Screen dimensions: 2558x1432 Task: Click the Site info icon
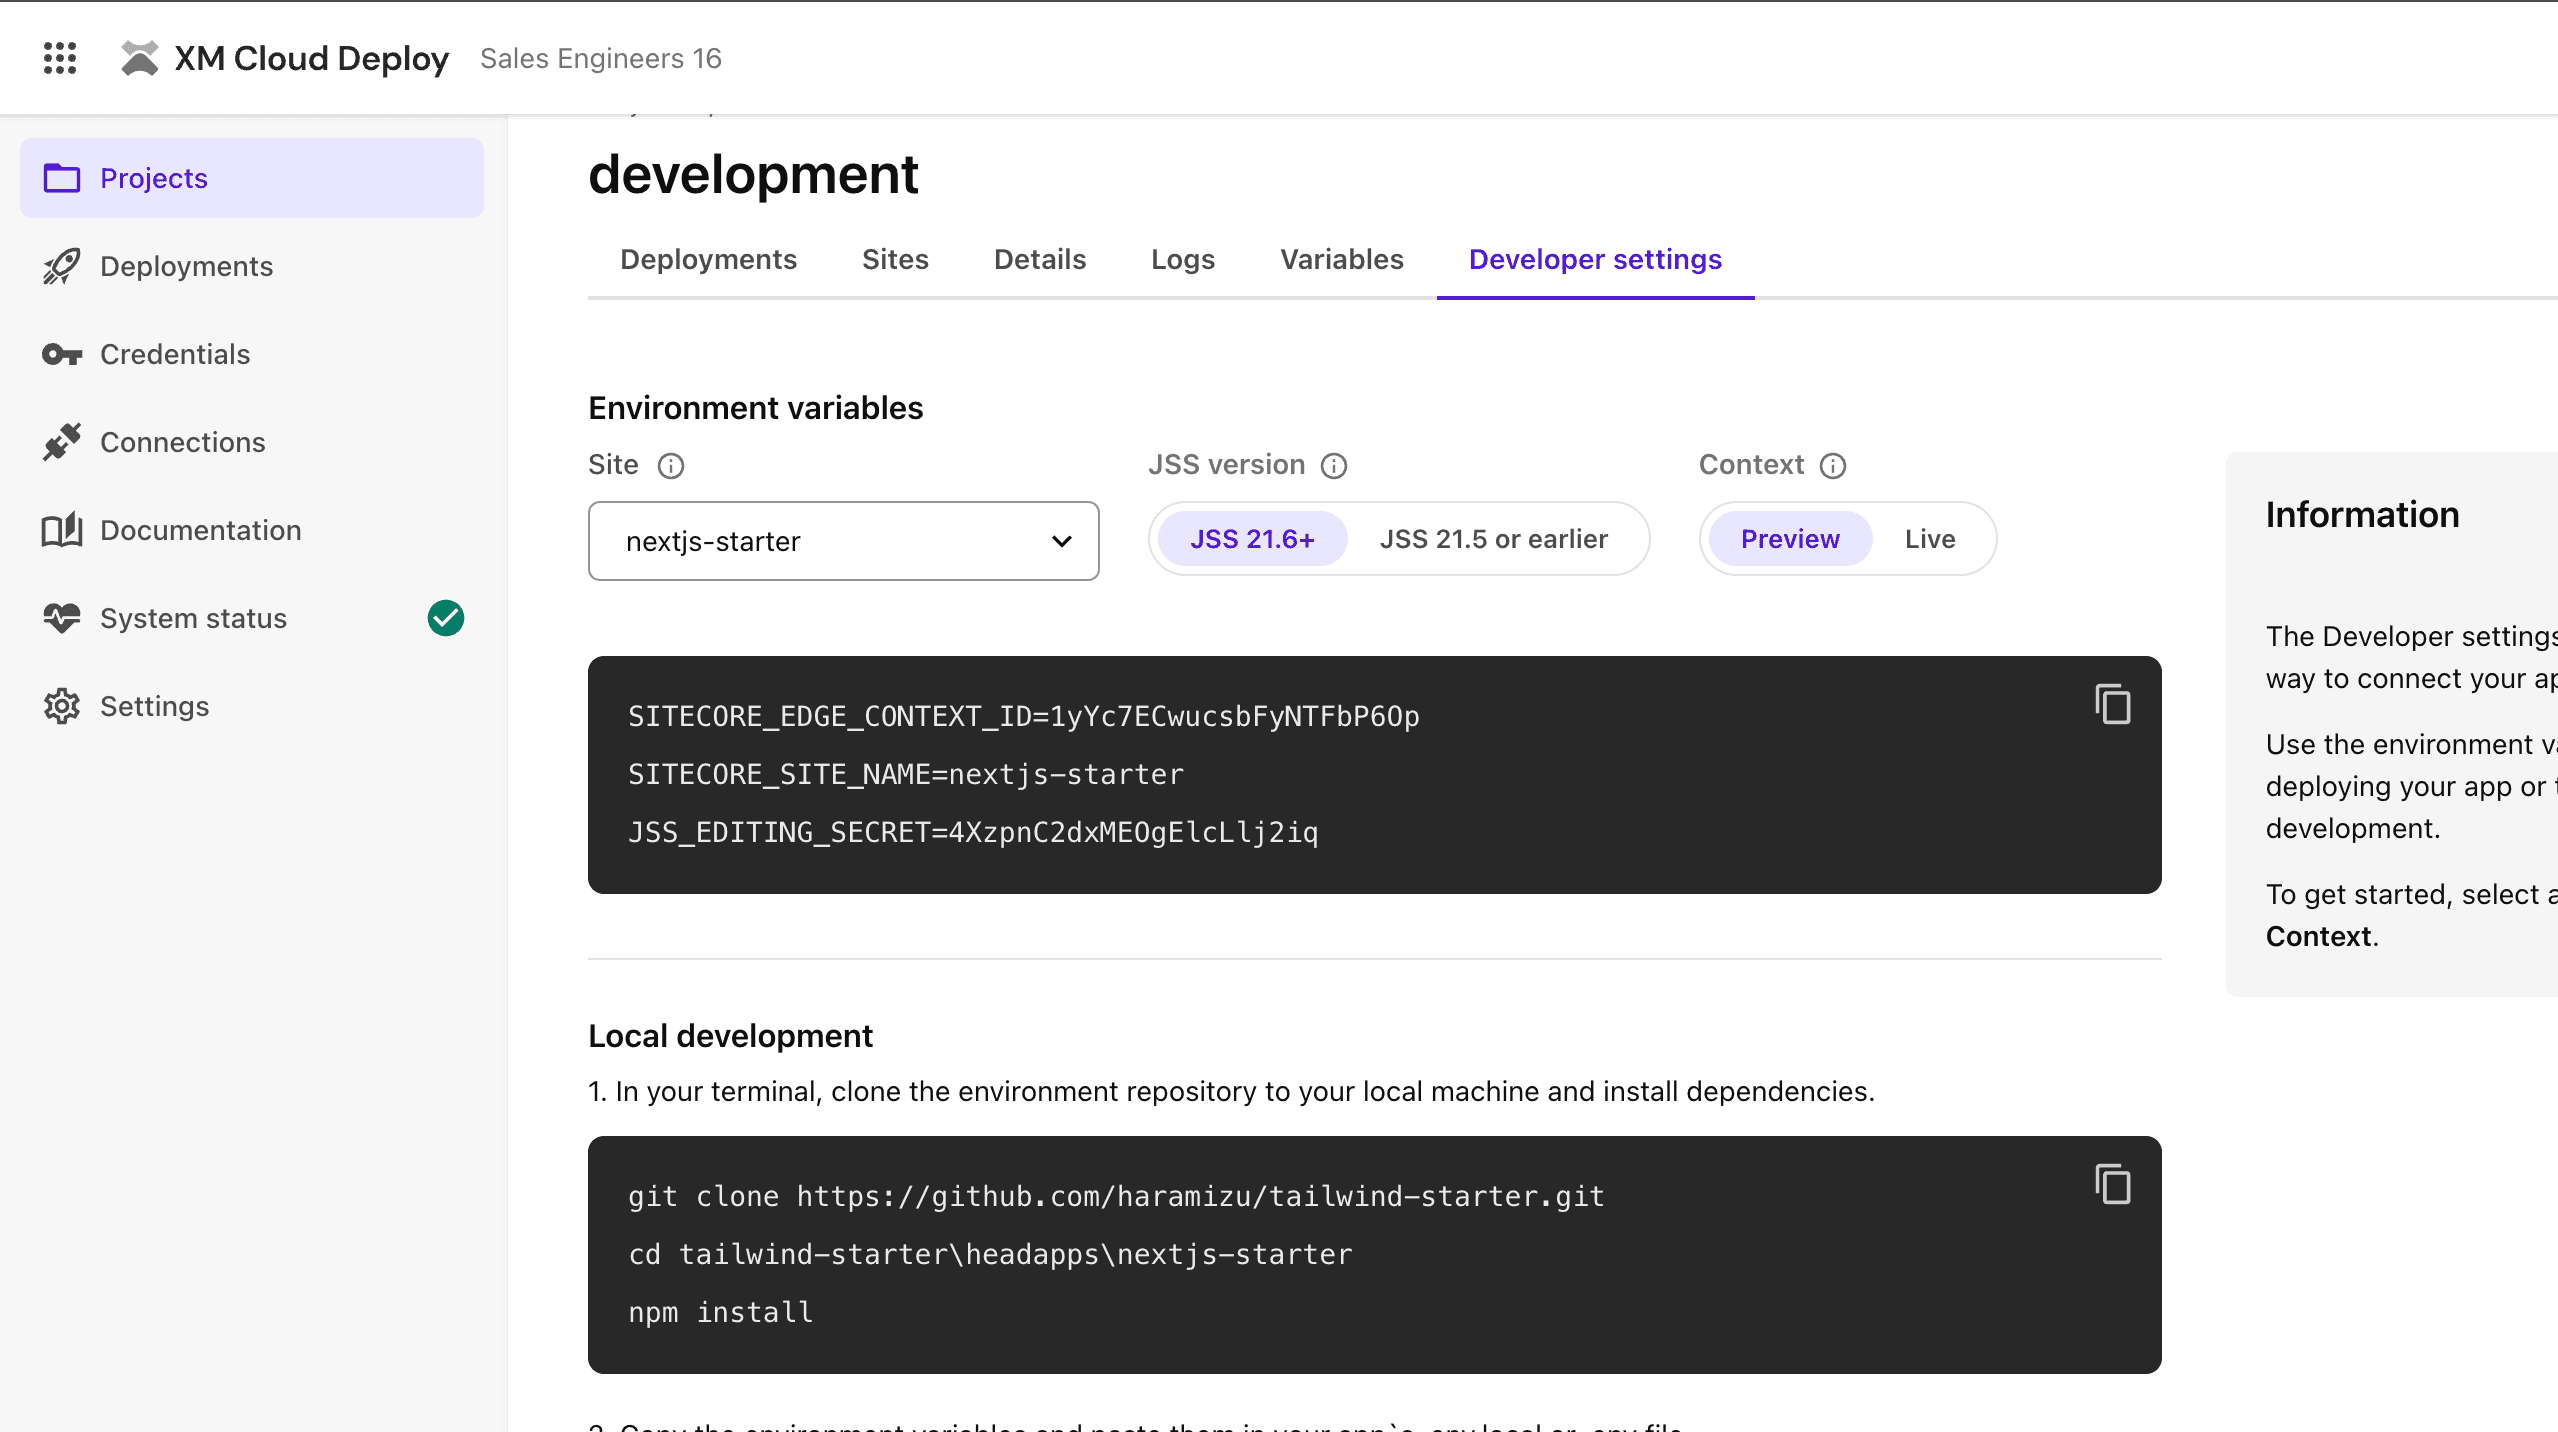(x=670, y=466)
